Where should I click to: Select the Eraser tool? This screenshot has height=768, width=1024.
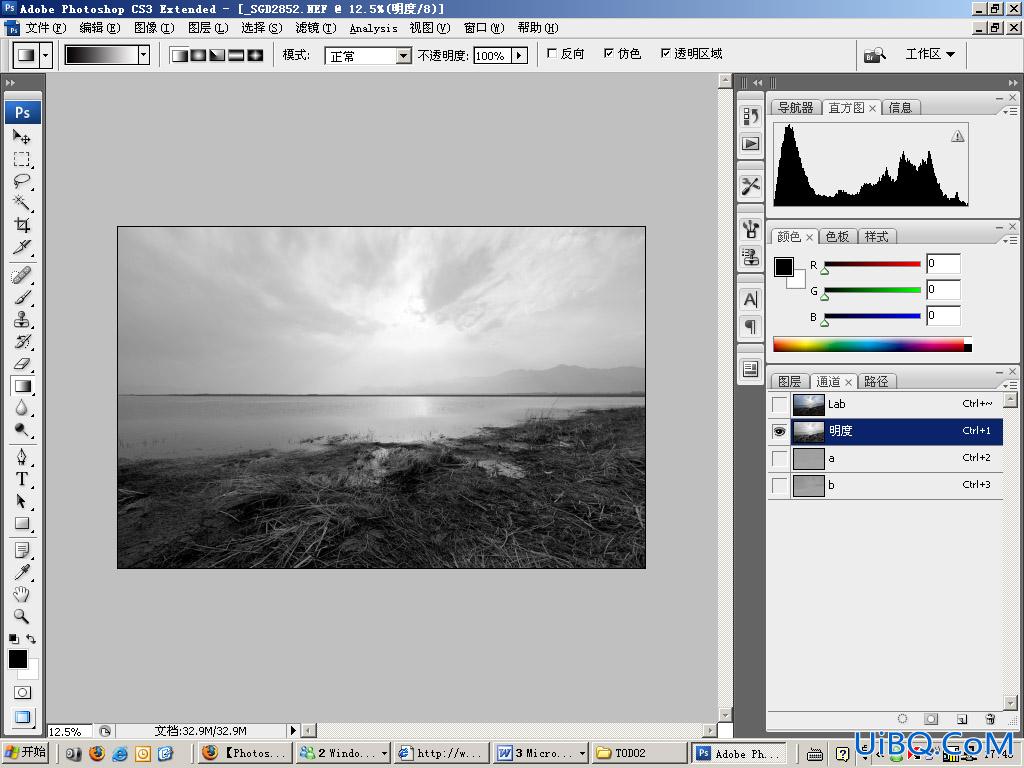(x=22, y=364)
